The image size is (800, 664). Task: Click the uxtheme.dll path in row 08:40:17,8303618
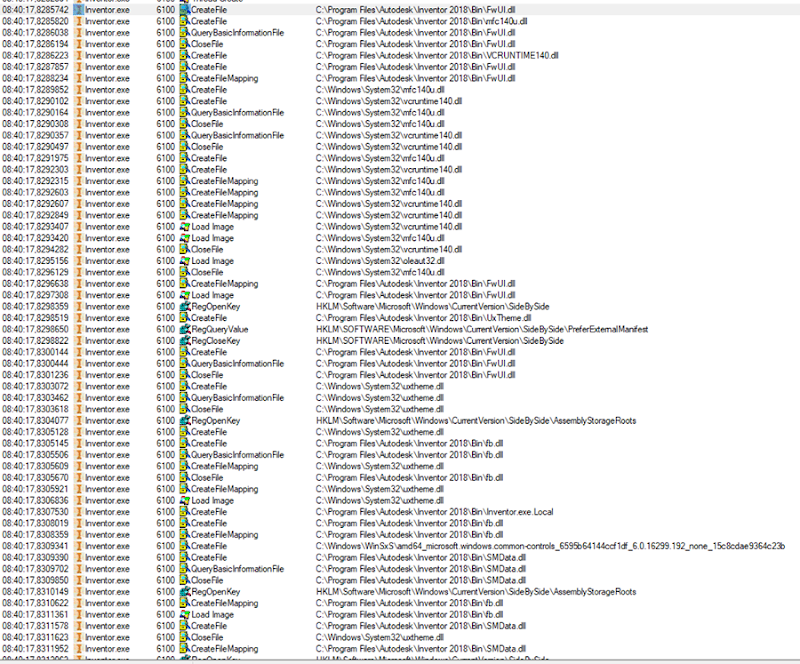[x=380, y=409]
